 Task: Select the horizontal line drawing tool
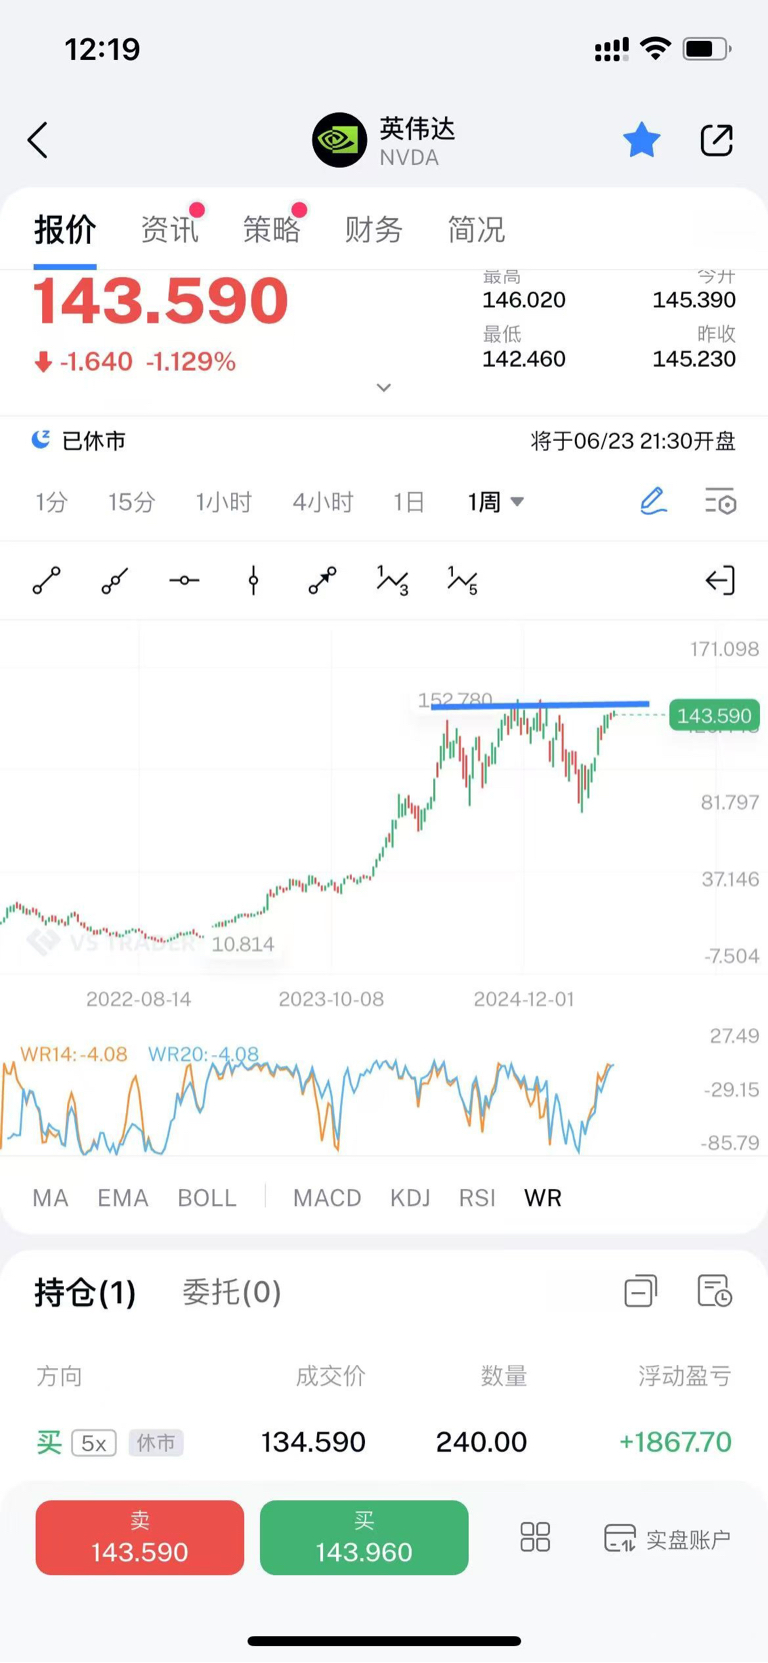pos(184,580)
